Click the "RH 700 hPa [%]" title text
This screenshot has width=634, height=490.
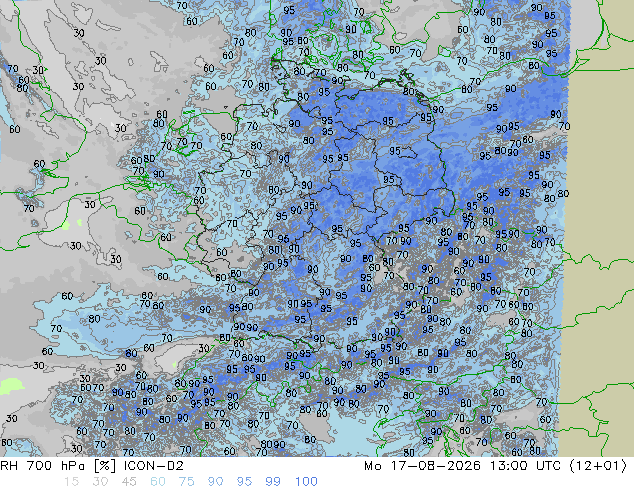tap(58, 466)
